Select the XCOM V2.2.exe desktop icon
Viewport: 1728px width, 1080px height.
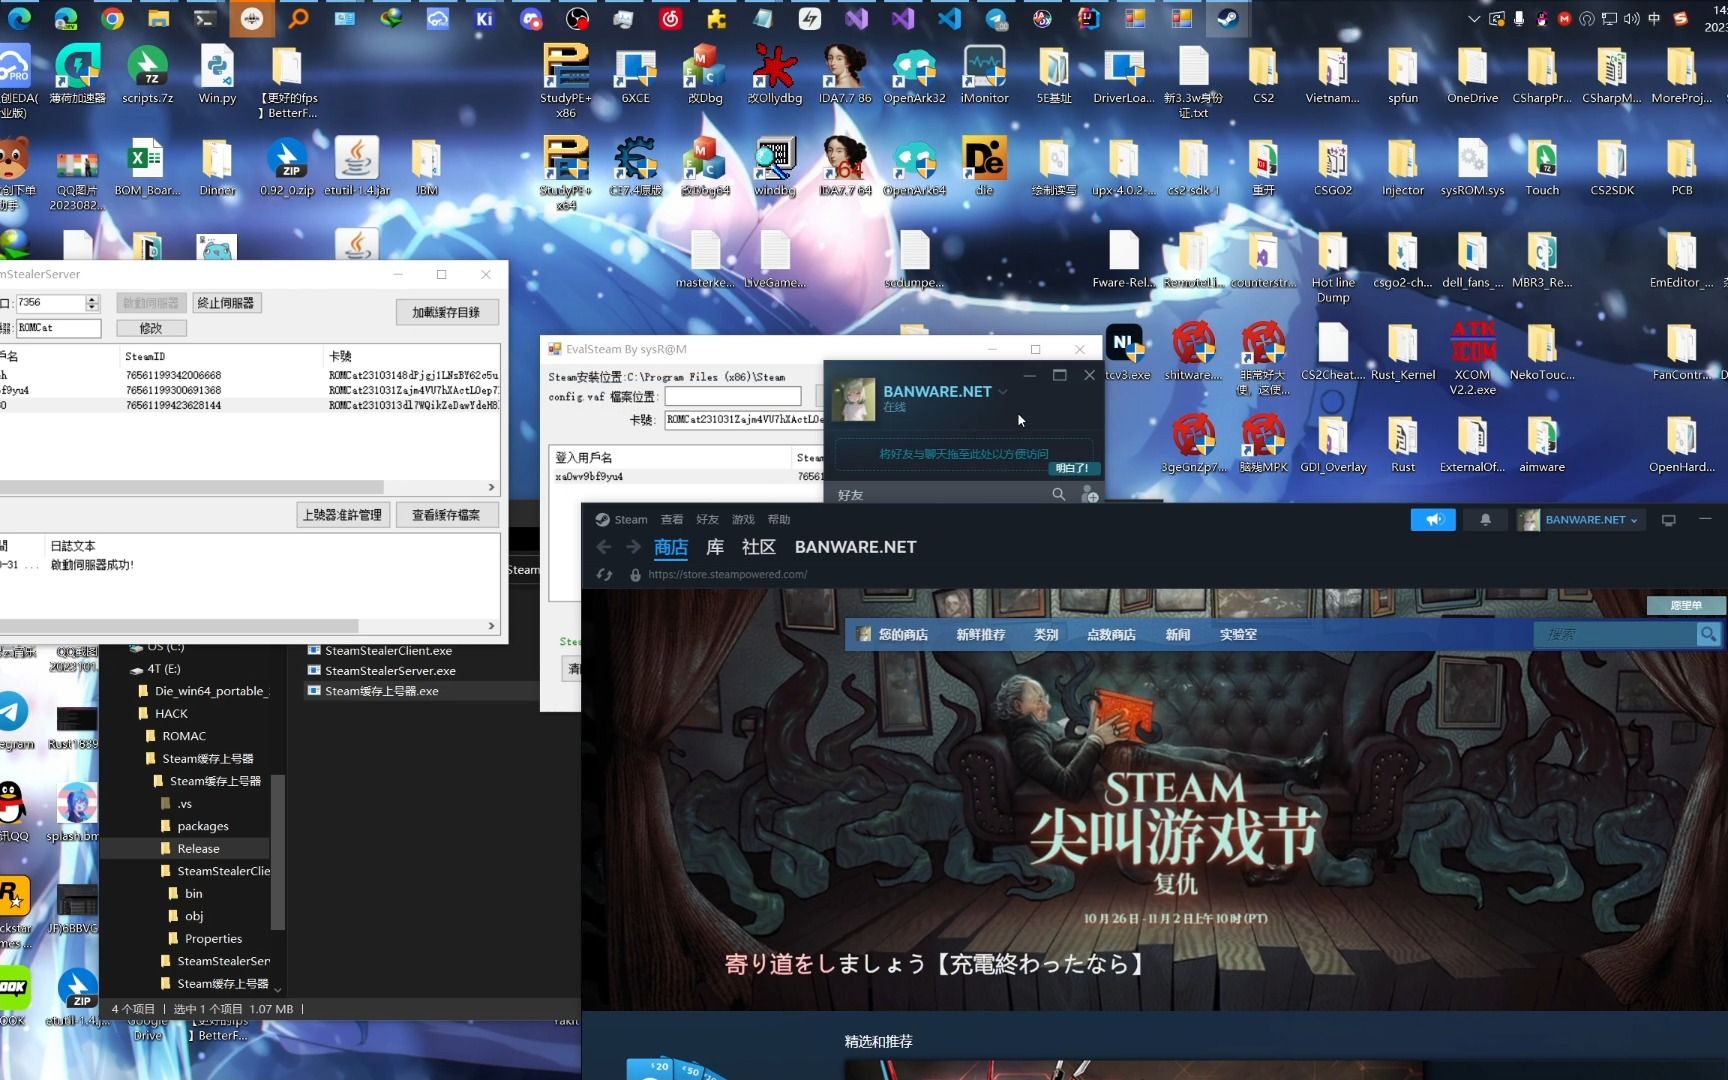point(1472,358)
